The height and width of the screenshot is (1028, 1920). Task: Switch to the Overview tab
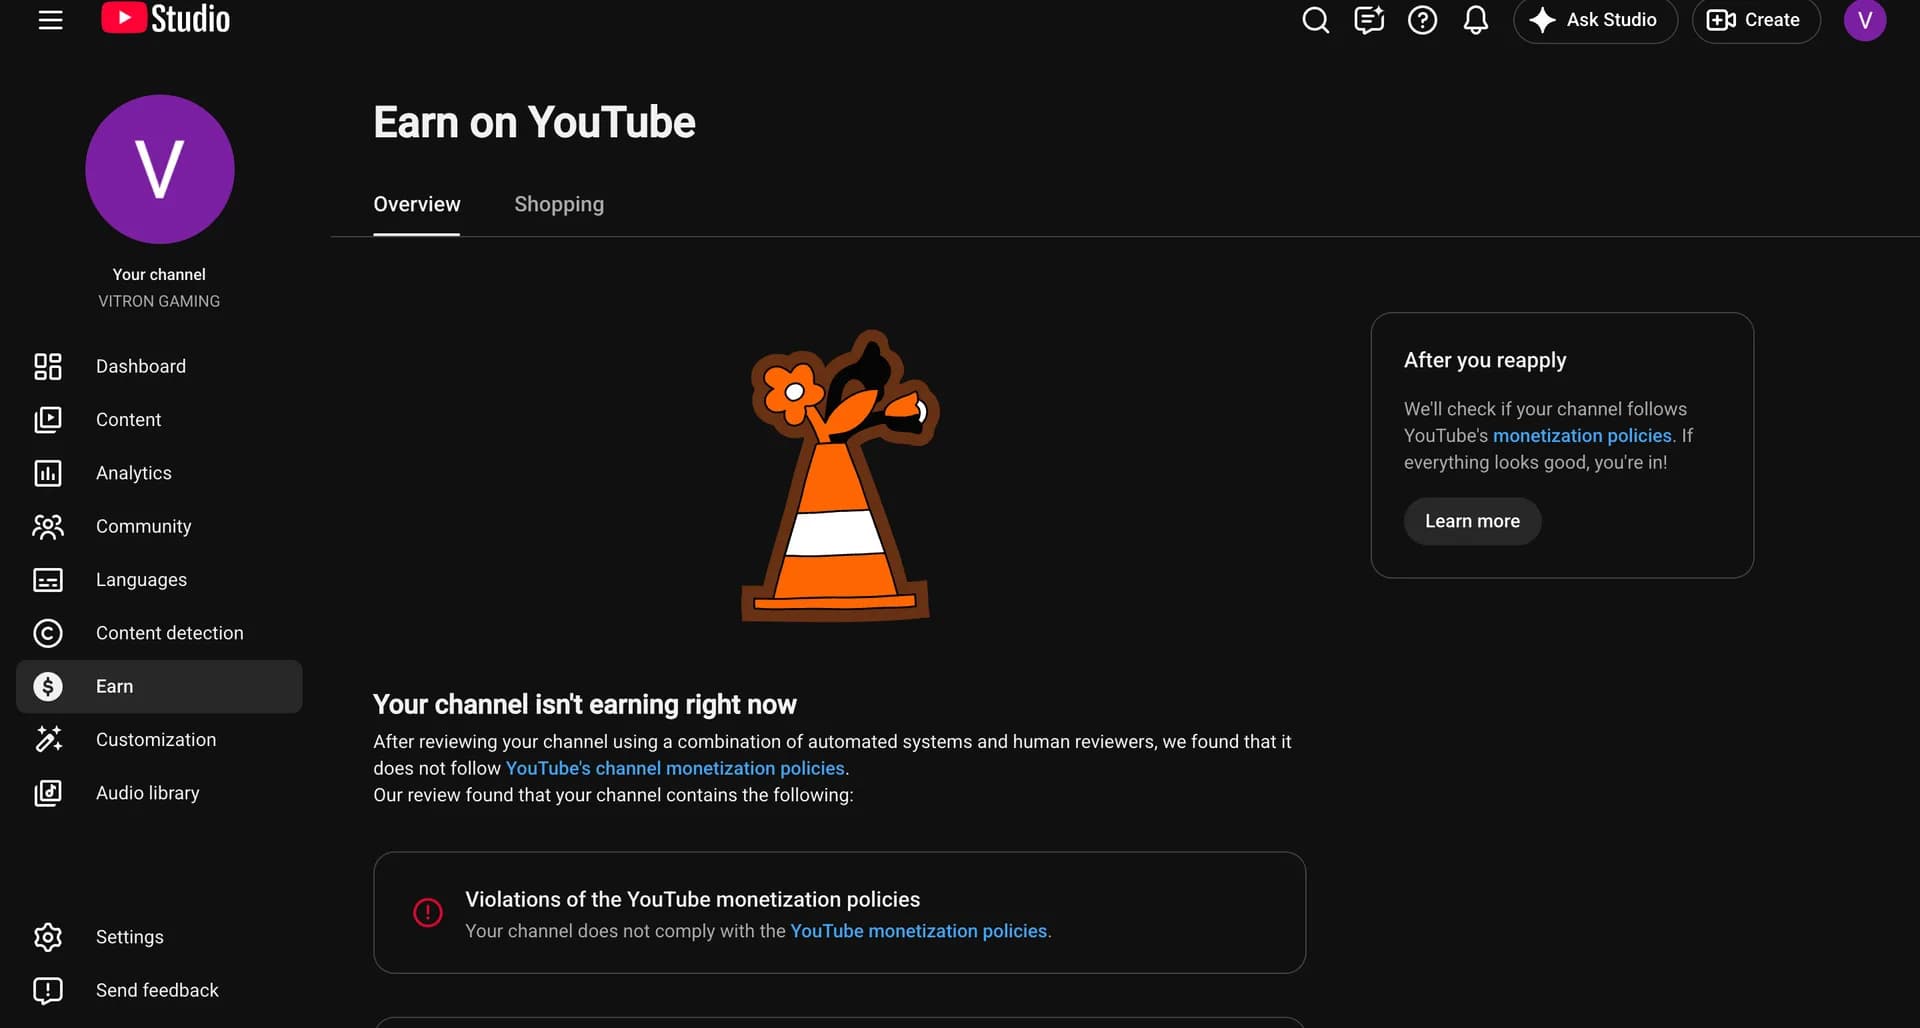[x=417, y=204]
